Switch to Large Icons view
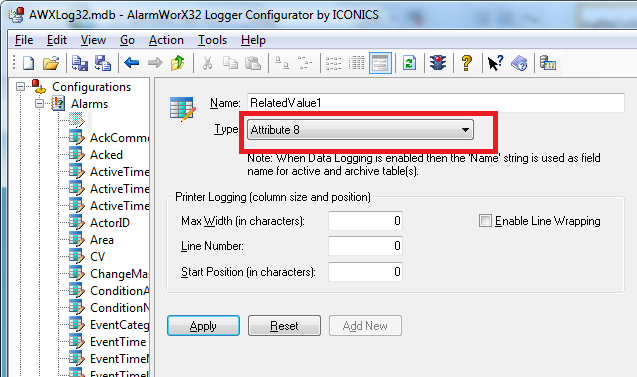 282,63
